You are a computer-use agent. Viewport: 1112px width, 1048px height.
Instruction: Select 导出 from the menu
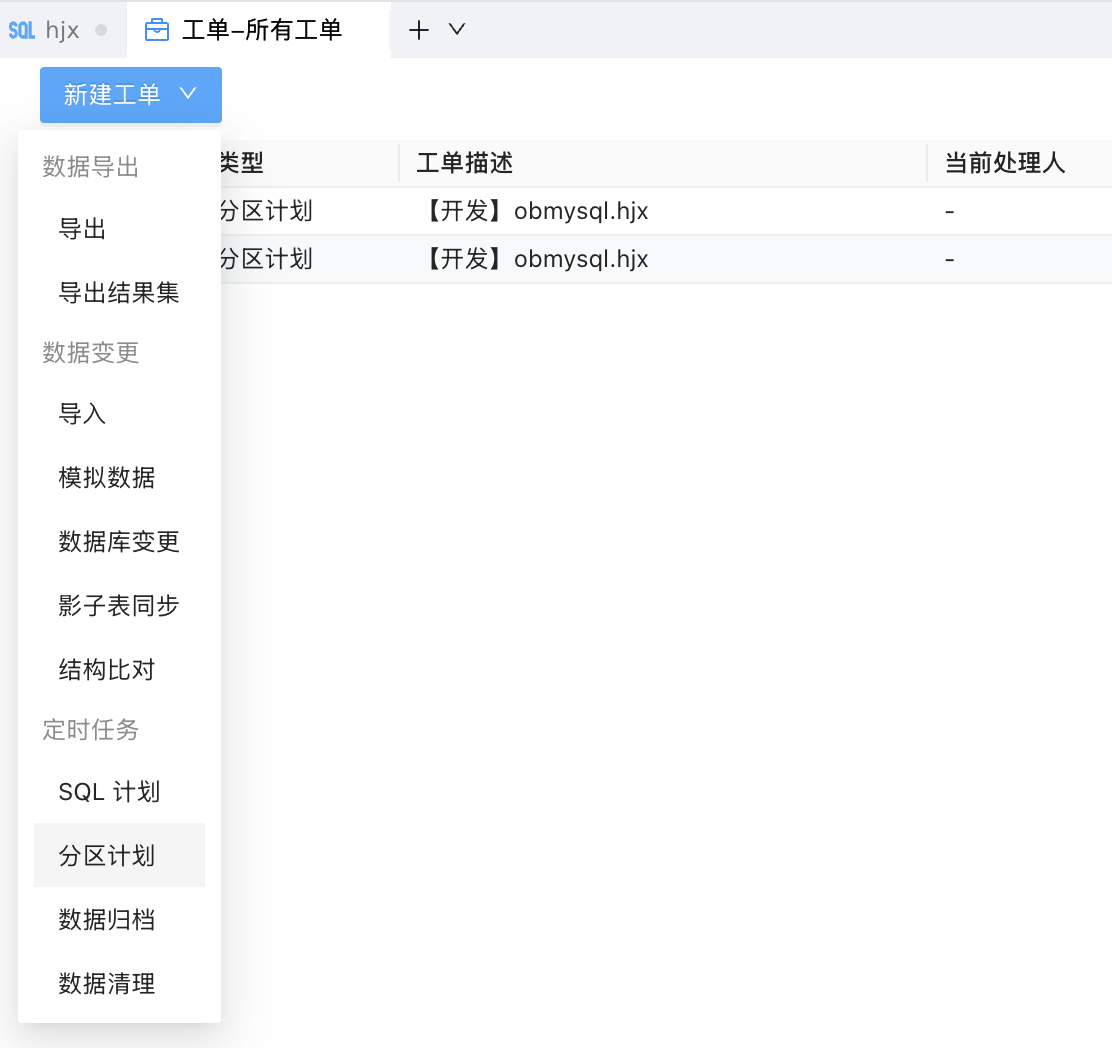(x=83, y=230)
